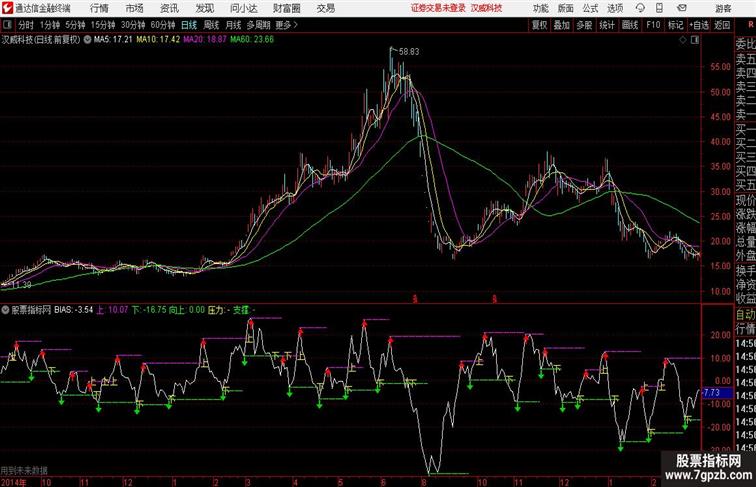Open the mail envelope icon

click(681, 8)
